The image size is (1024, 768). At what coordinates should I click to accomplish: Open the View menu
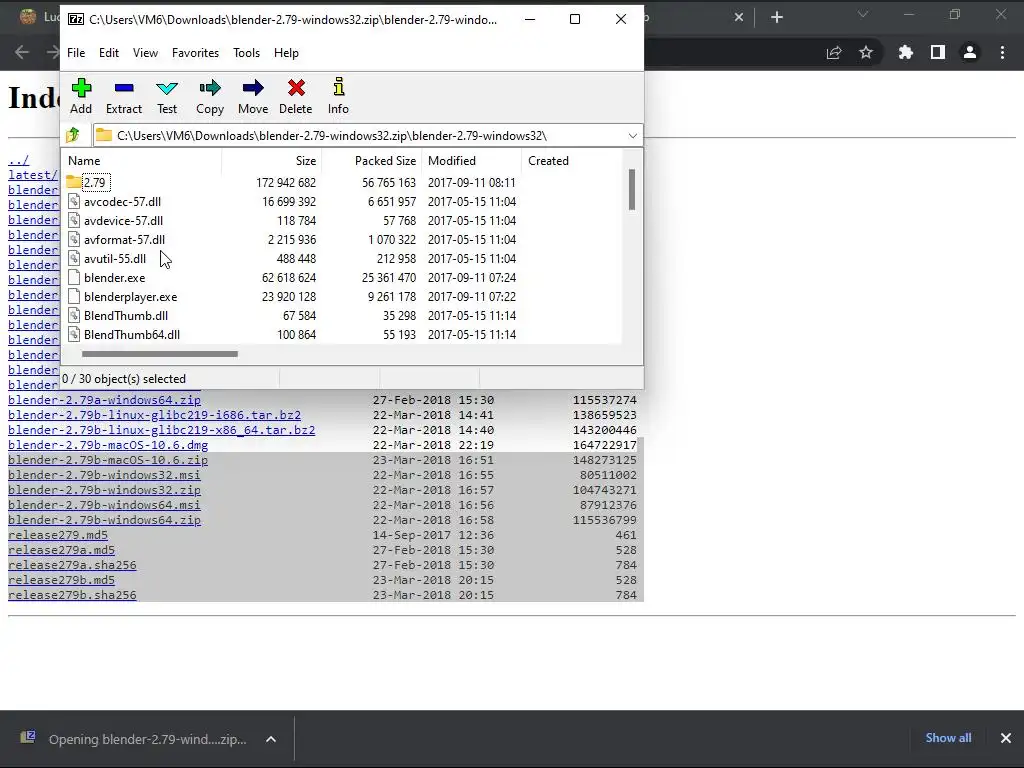145,53
